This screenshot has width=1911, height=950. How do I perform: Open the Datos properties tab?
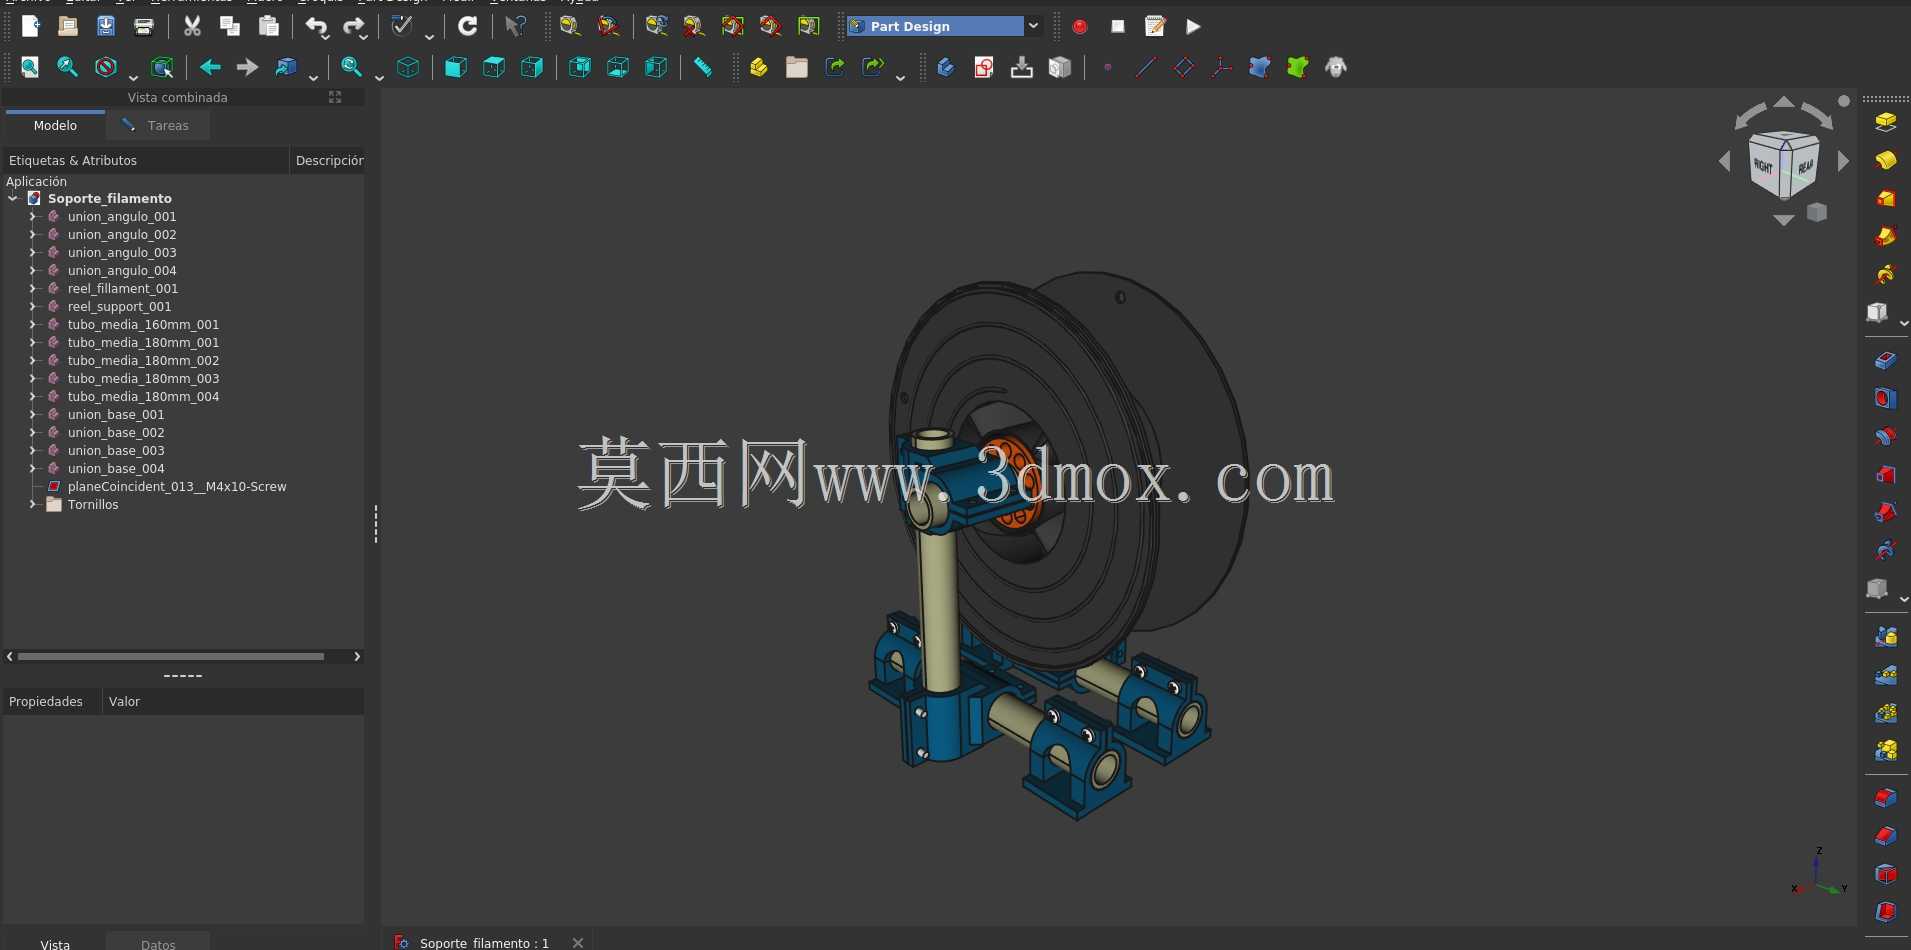[158, 942]
